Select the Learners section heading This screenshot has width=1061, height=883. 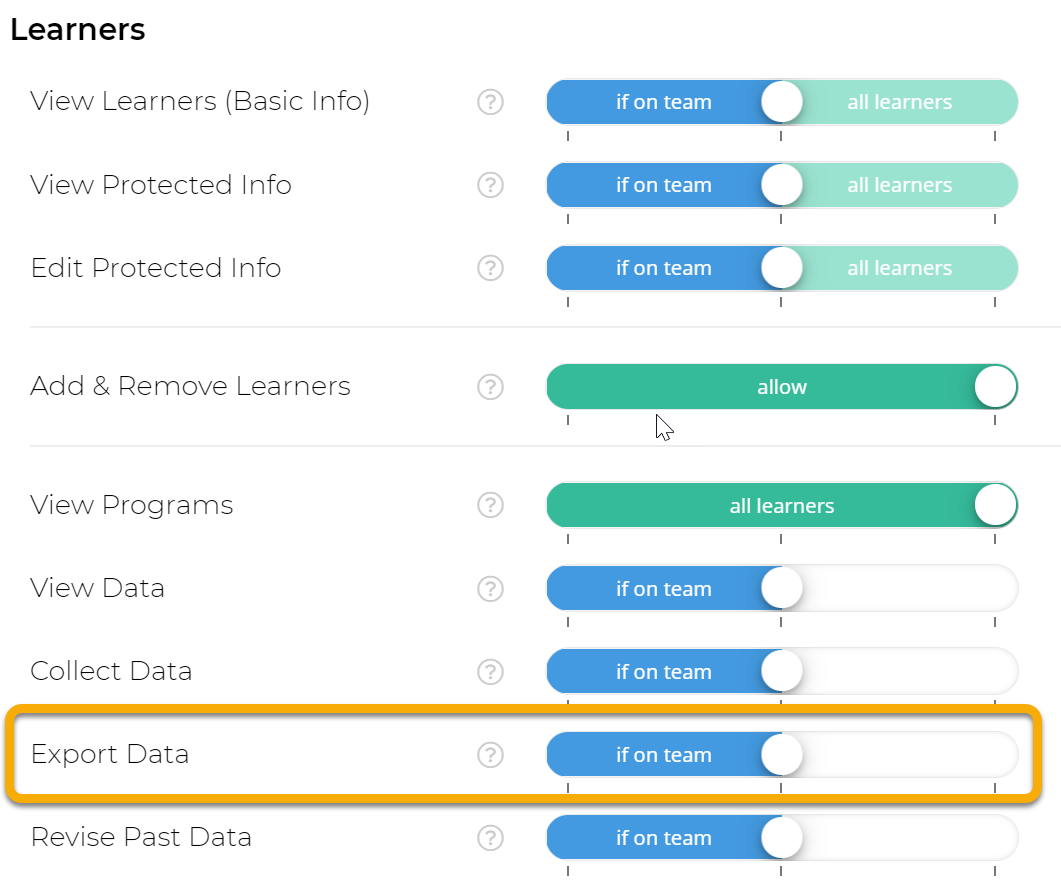77,30
